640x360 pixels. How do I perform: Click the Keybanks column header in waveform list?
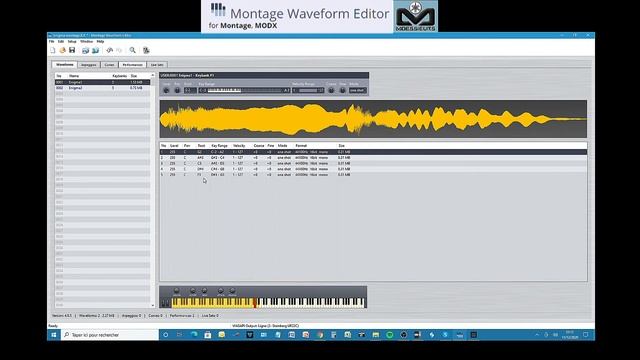click(x=120, y=76)
